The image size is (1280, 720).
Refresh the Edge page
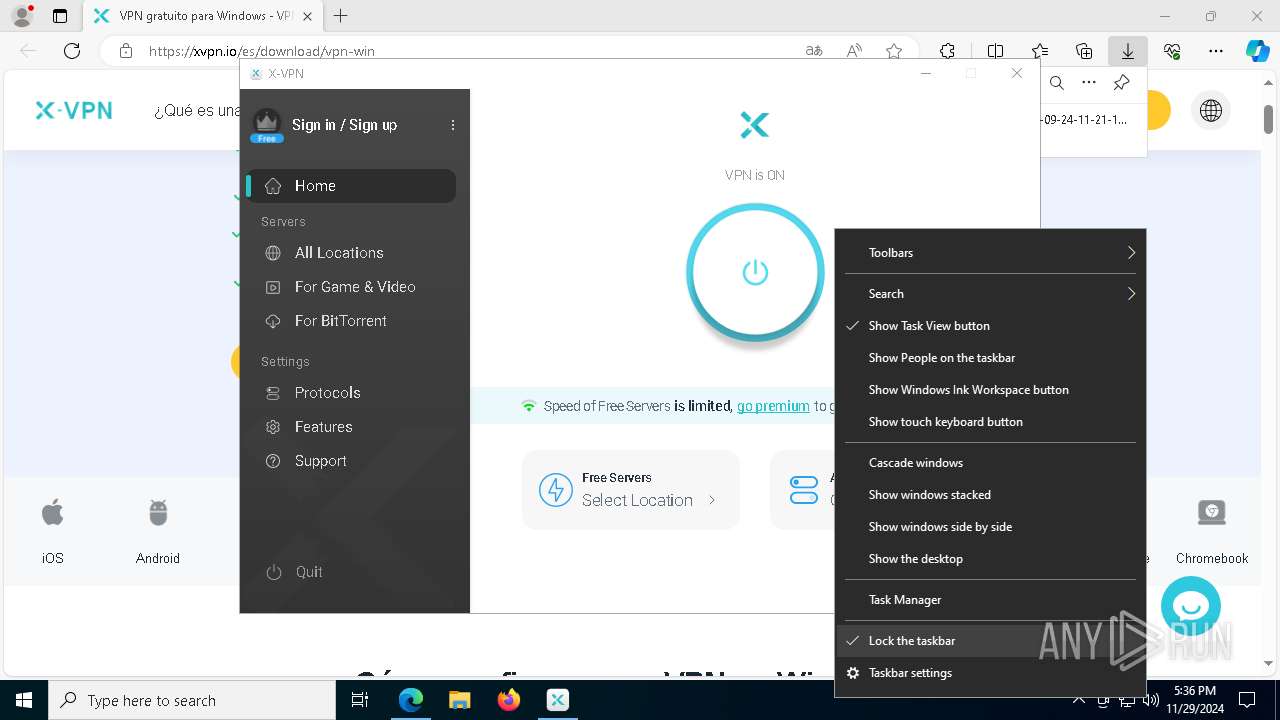(72, 51)
